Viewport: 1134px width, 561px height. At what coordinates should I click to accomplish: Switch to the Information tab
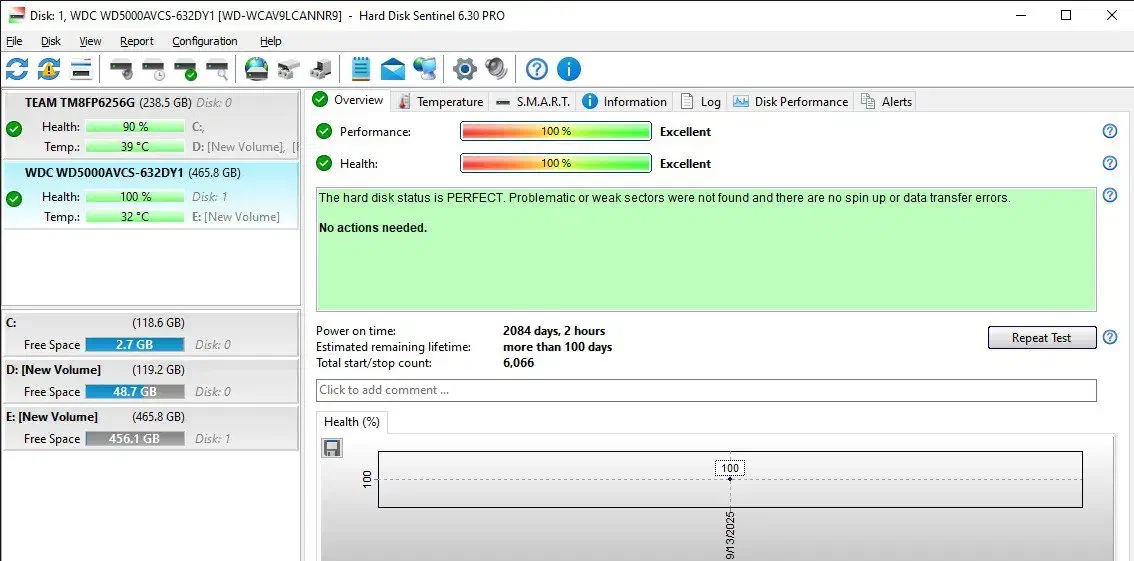(x=625, y=102)
